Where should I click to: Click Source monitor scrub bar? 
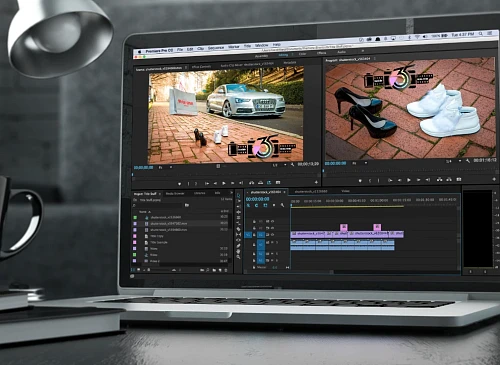(x=226, y=174)
